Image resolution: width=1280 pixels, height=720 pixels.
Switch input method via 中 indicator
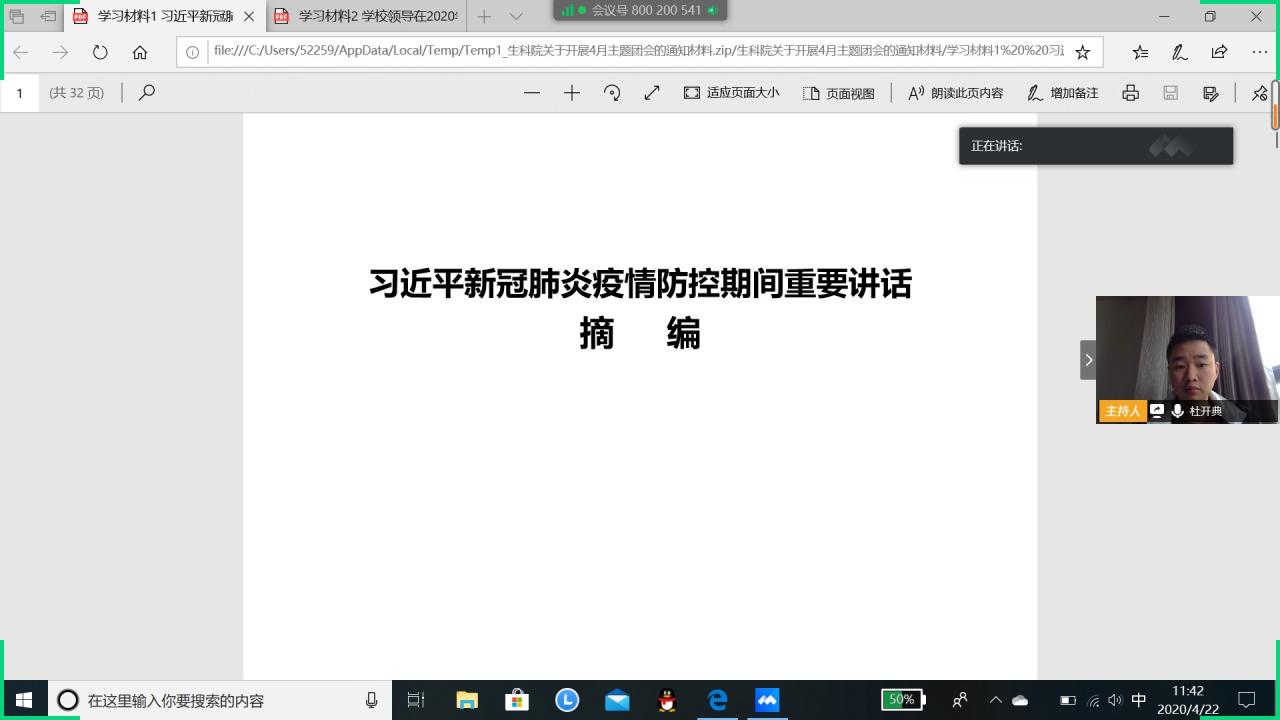click(x=1139, y=700)
